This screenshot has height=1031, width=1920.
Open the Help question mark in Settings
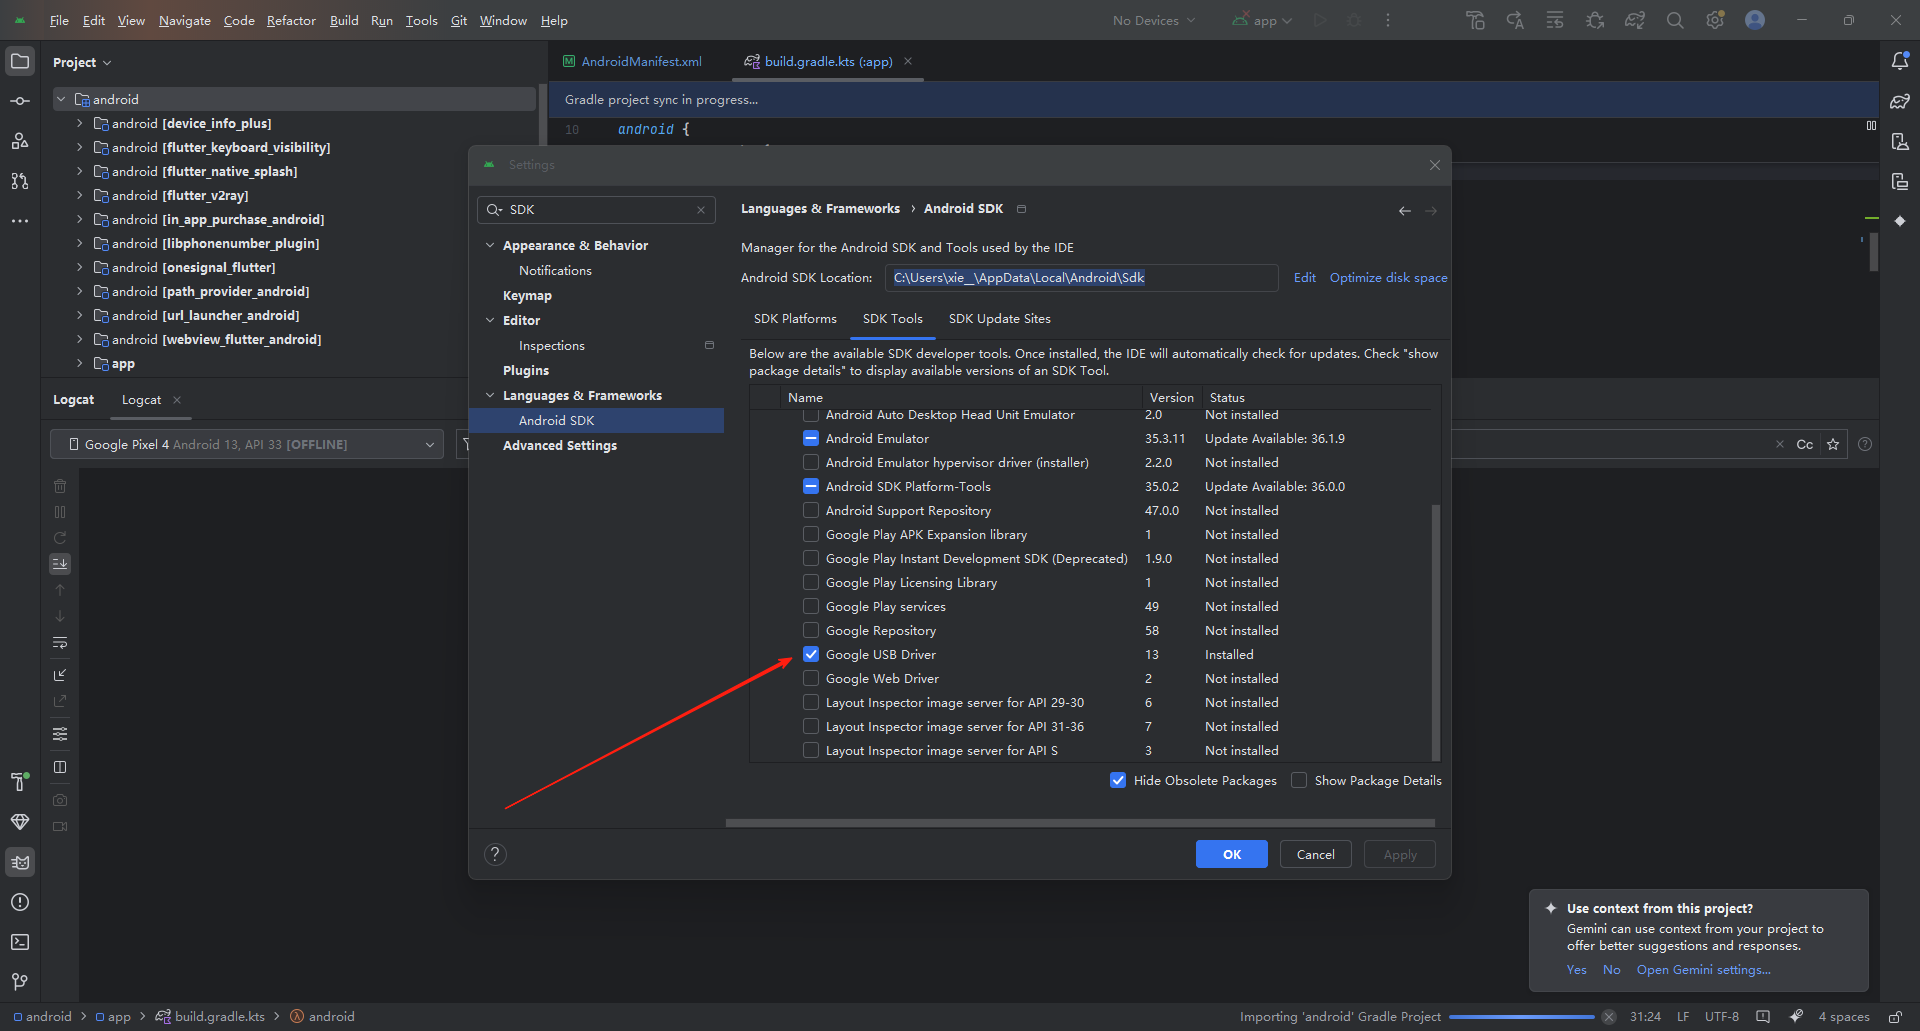(x=495, y=854)
